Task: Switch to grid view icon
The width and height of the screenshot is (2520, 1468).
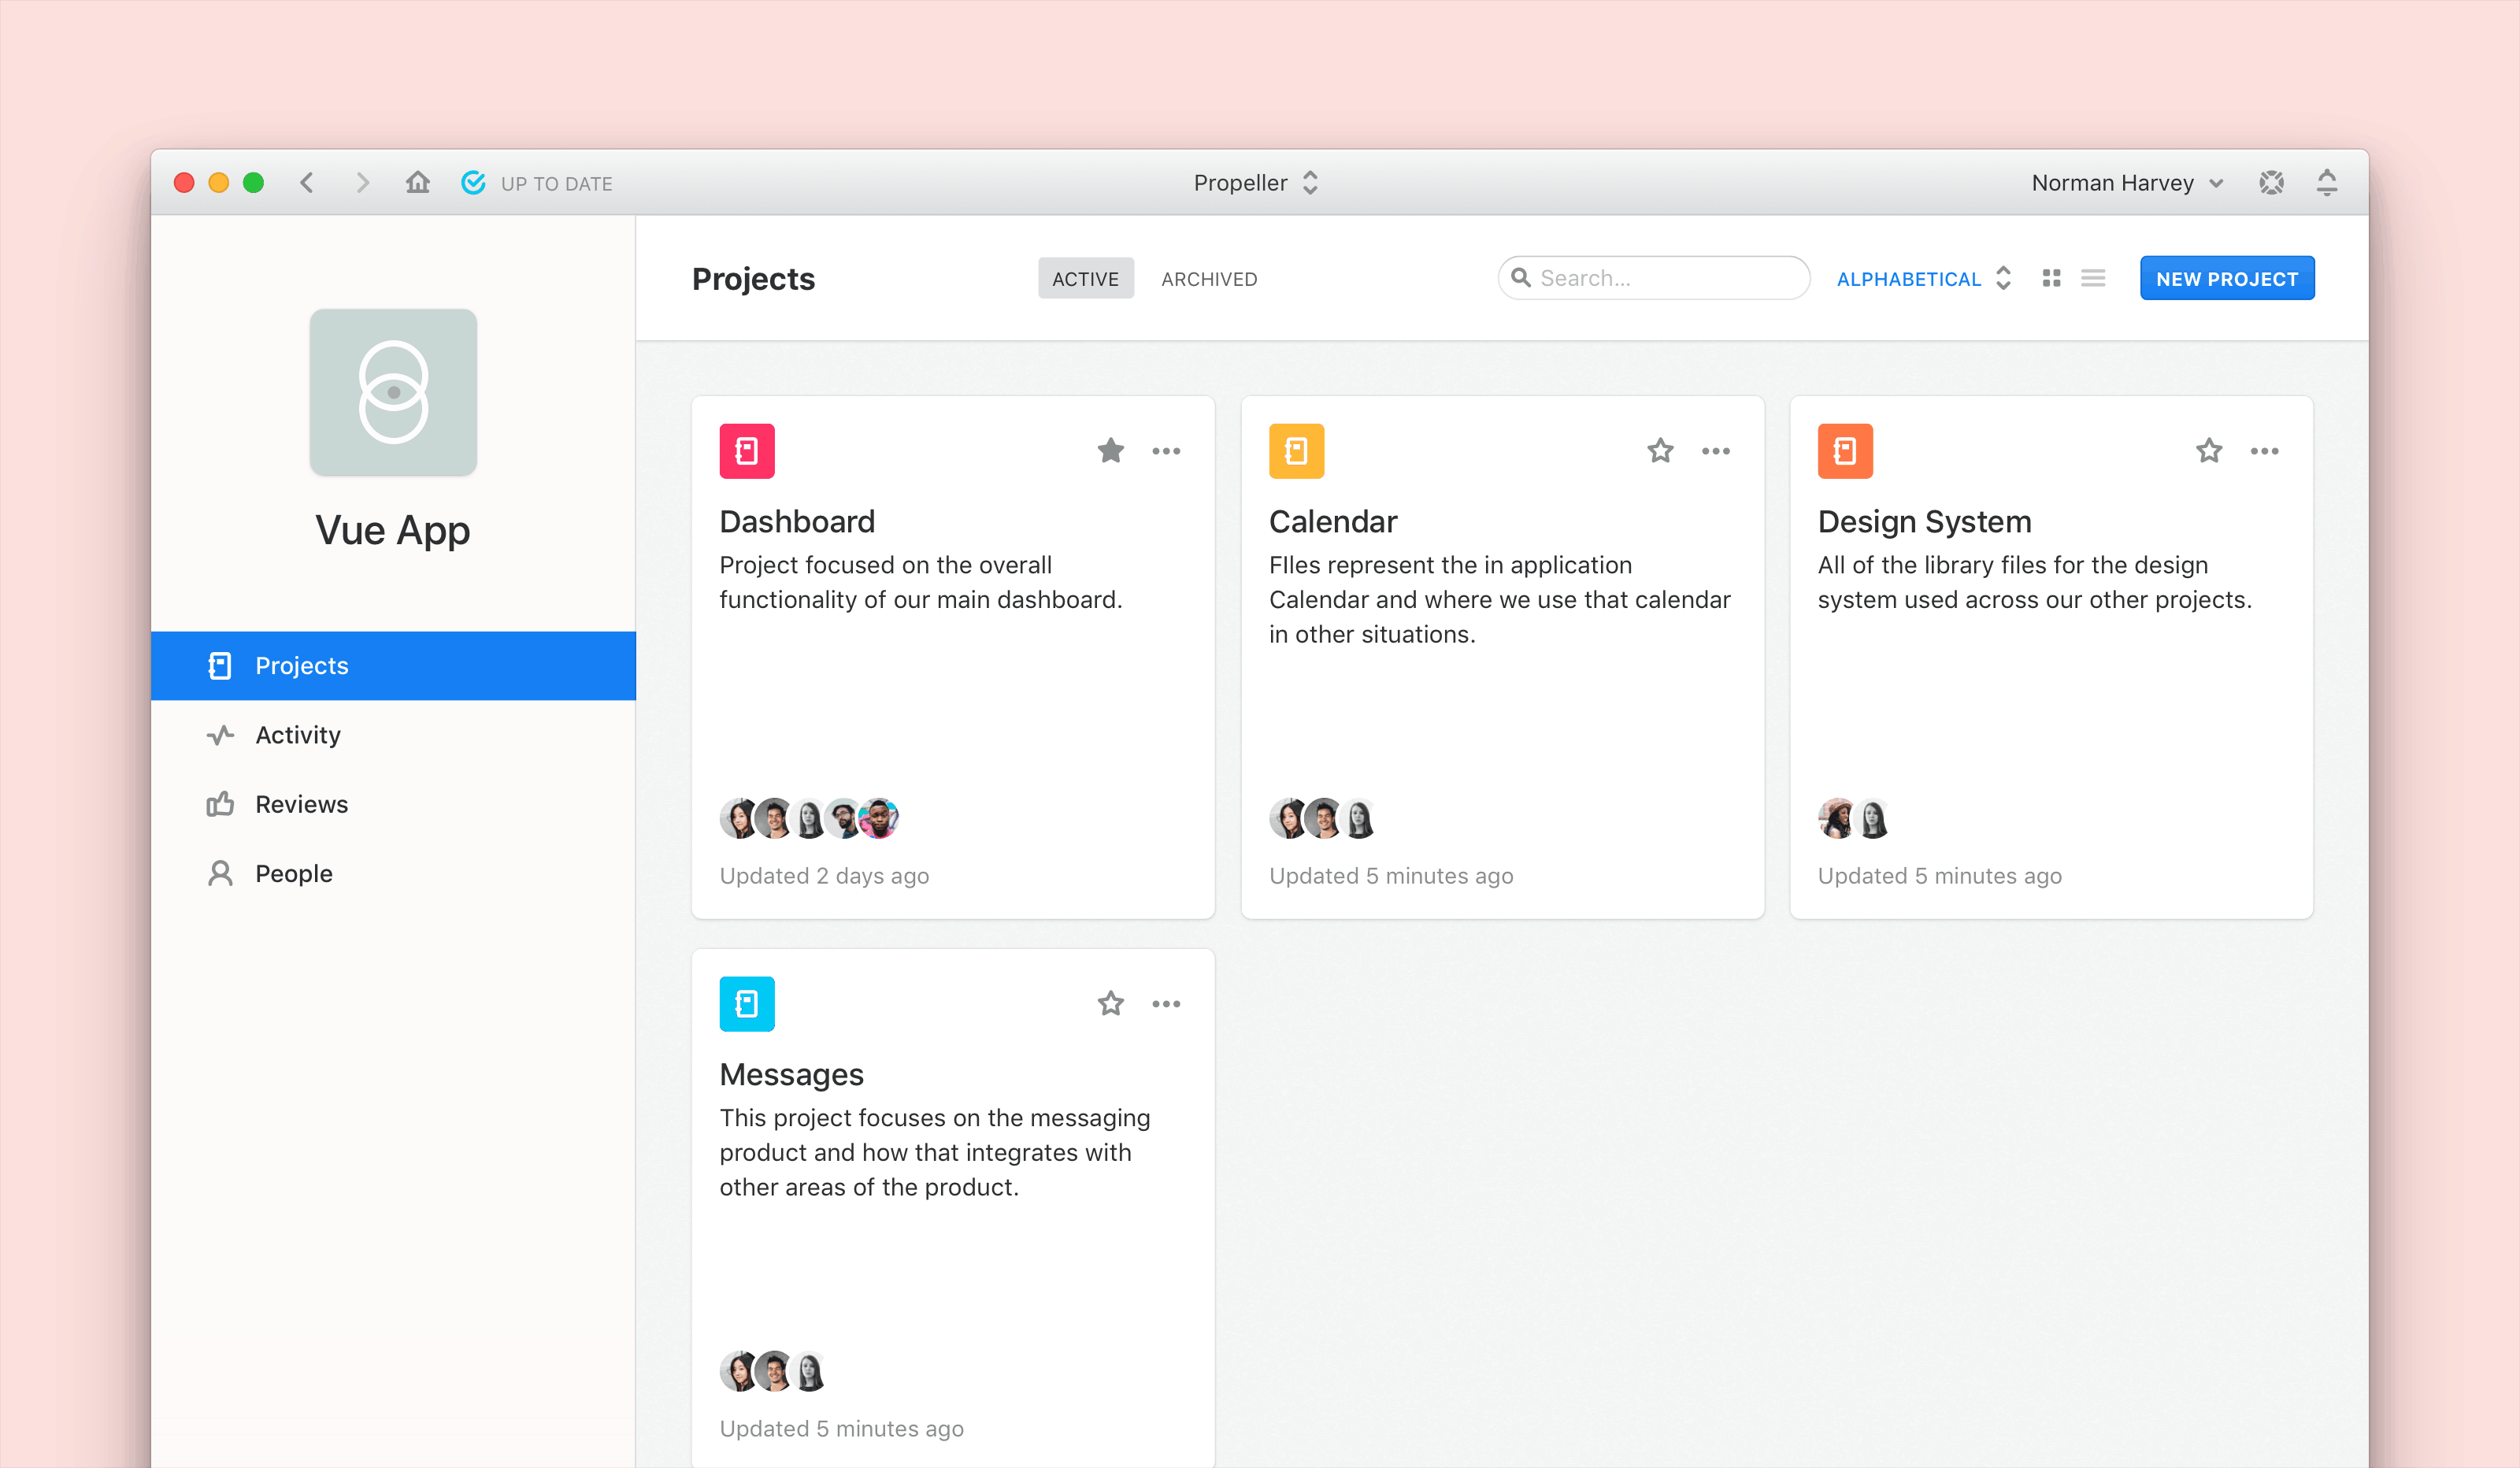Action: [2052, 278]
